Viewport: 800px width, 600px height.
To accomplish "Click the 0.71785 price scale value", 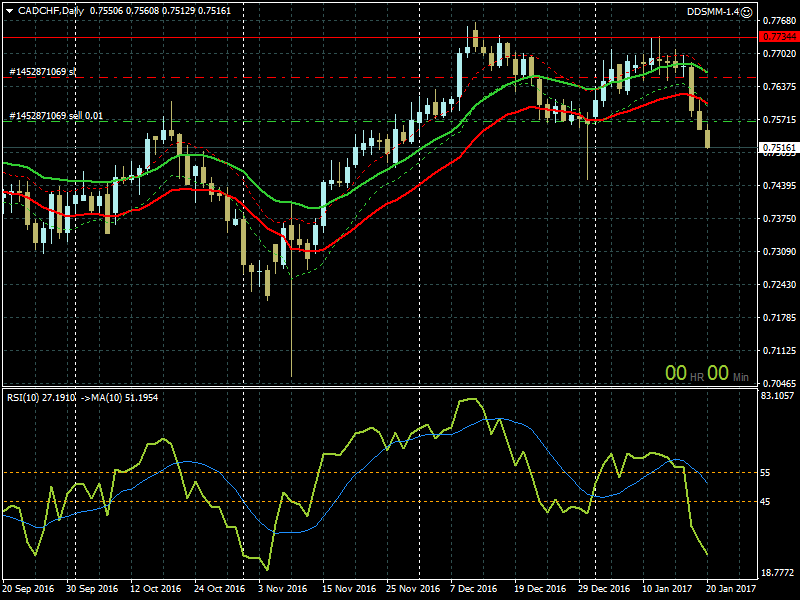I will click(779, 318).
